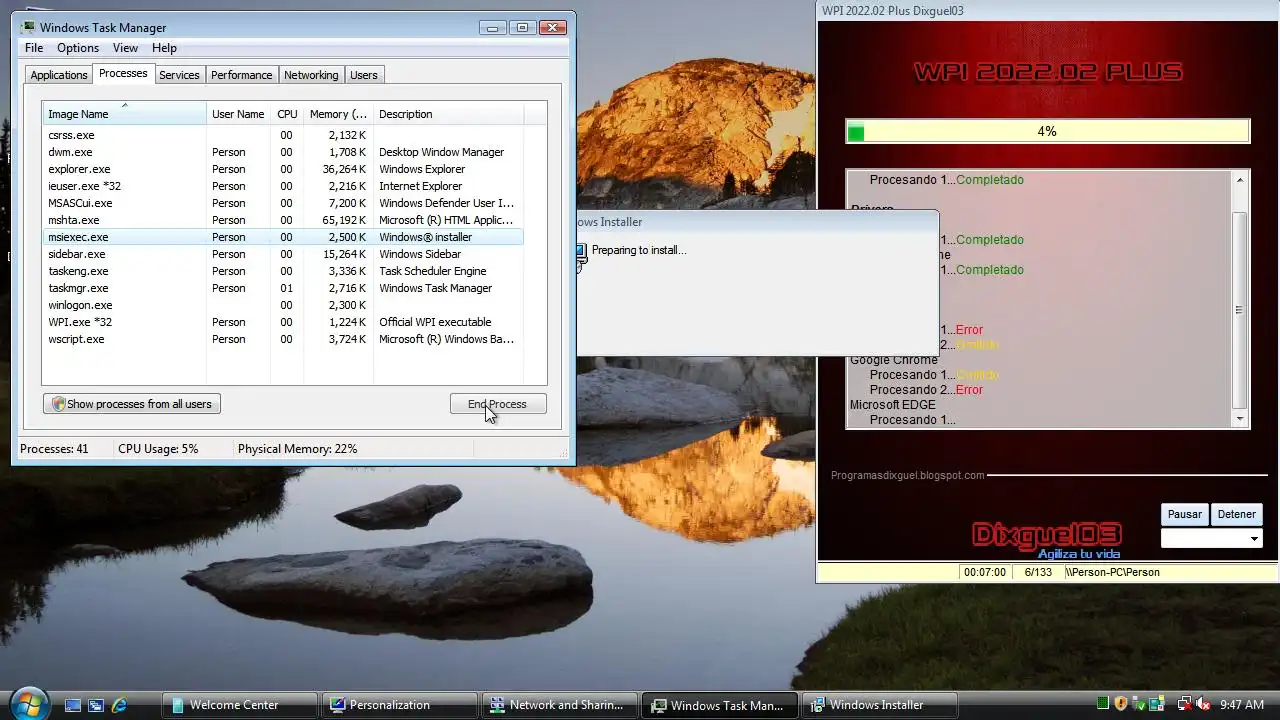This screenshot has width=1280, height=720.
Task: Select the WPI.exe *32 process row
Action: point(282,322)
